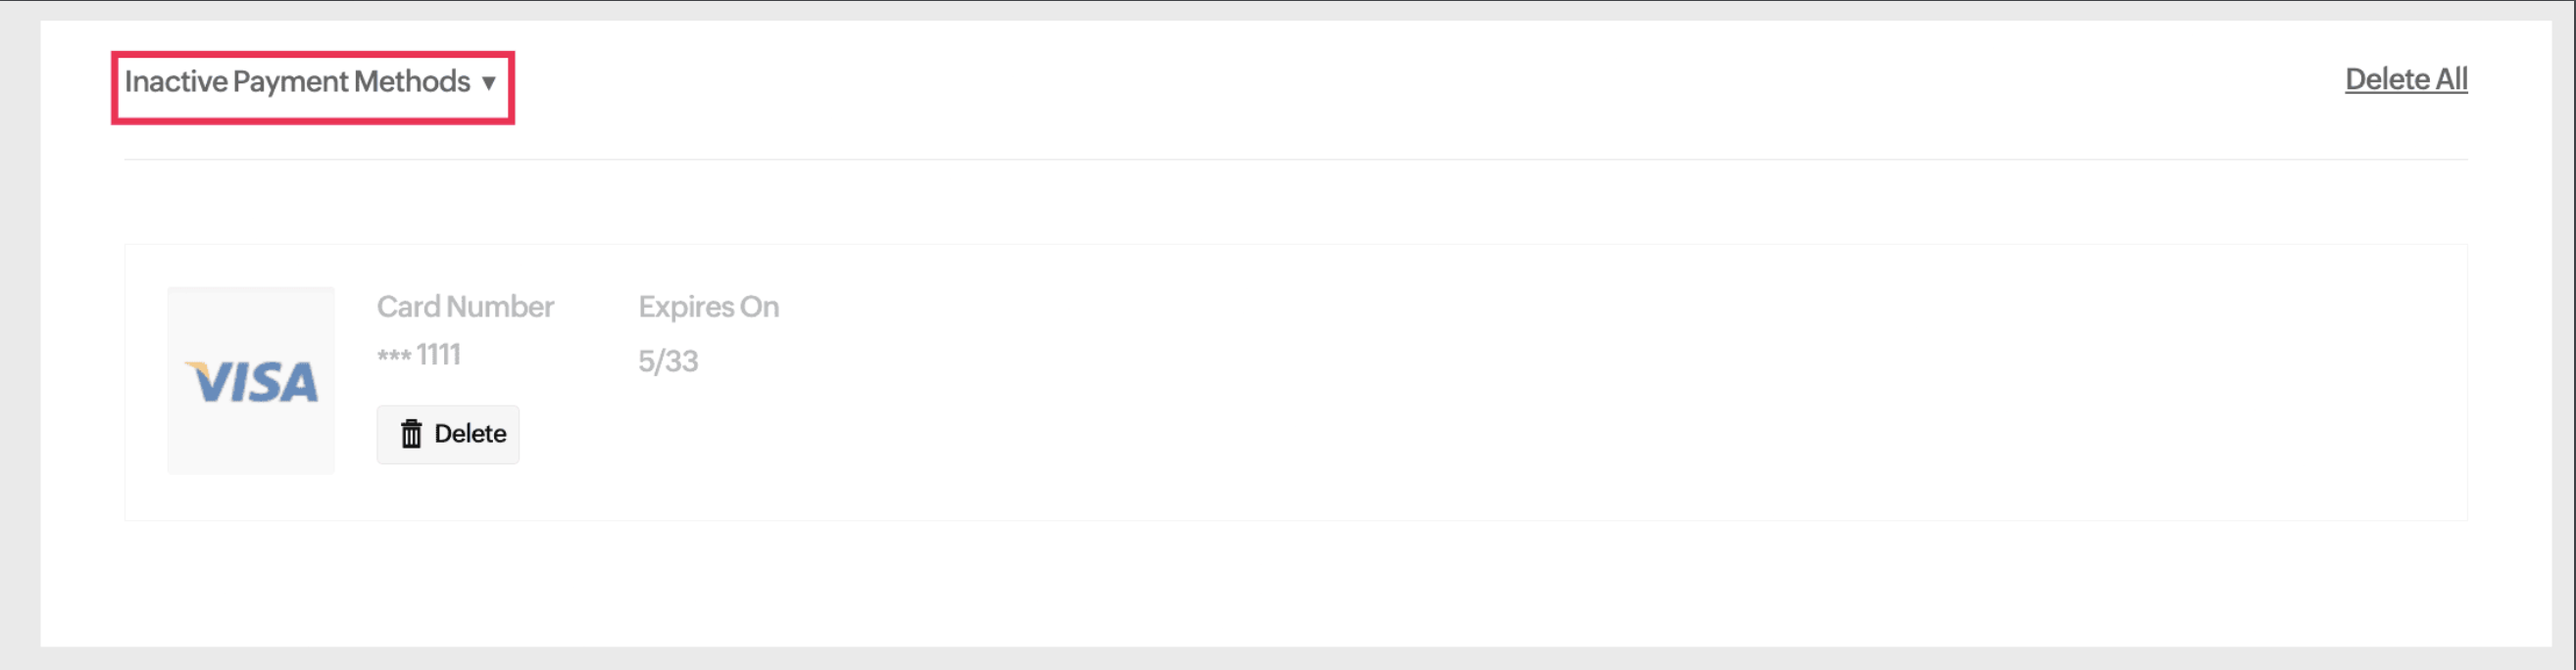
Task: Click the Delete All link
Action: [2405, 79]
